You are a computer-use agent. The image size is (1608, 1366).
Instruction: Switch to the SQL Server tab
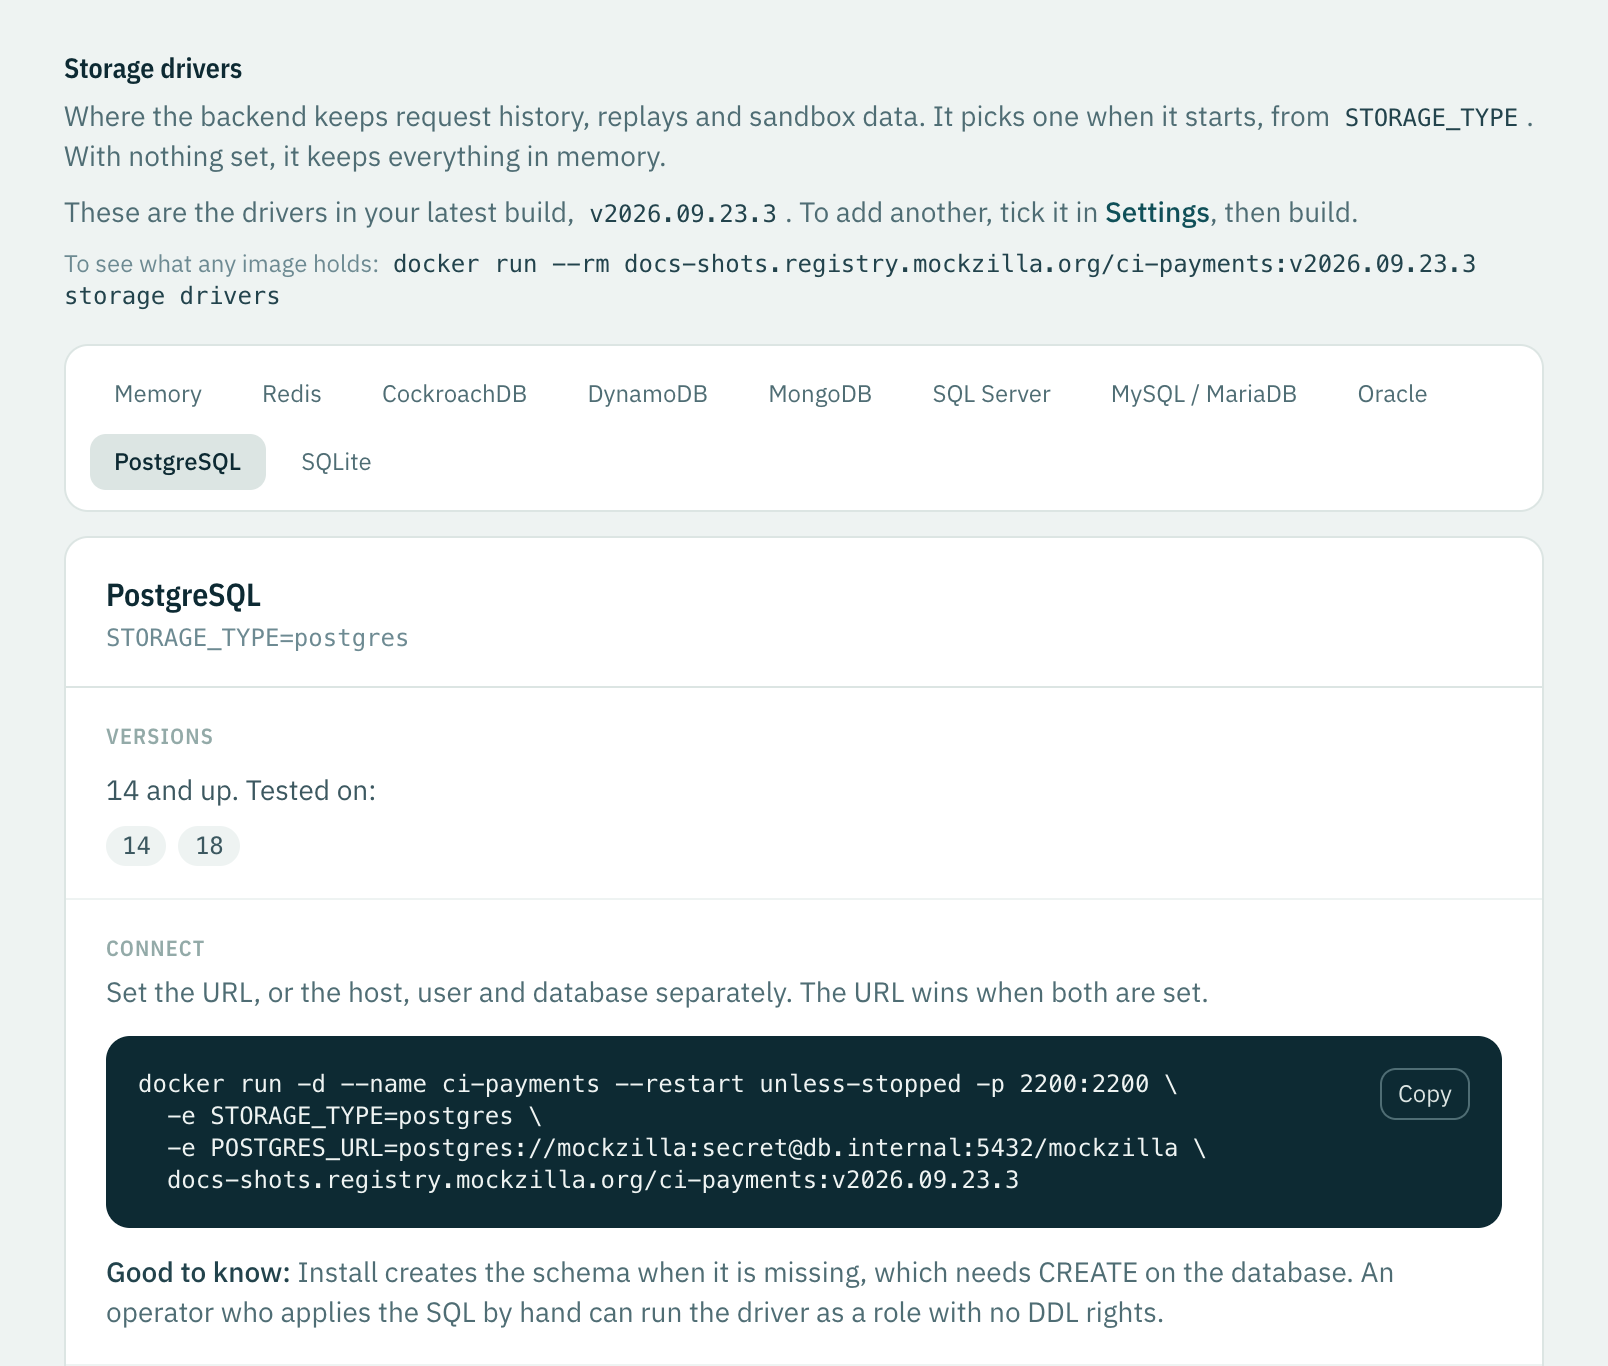(x=991, y=394)
